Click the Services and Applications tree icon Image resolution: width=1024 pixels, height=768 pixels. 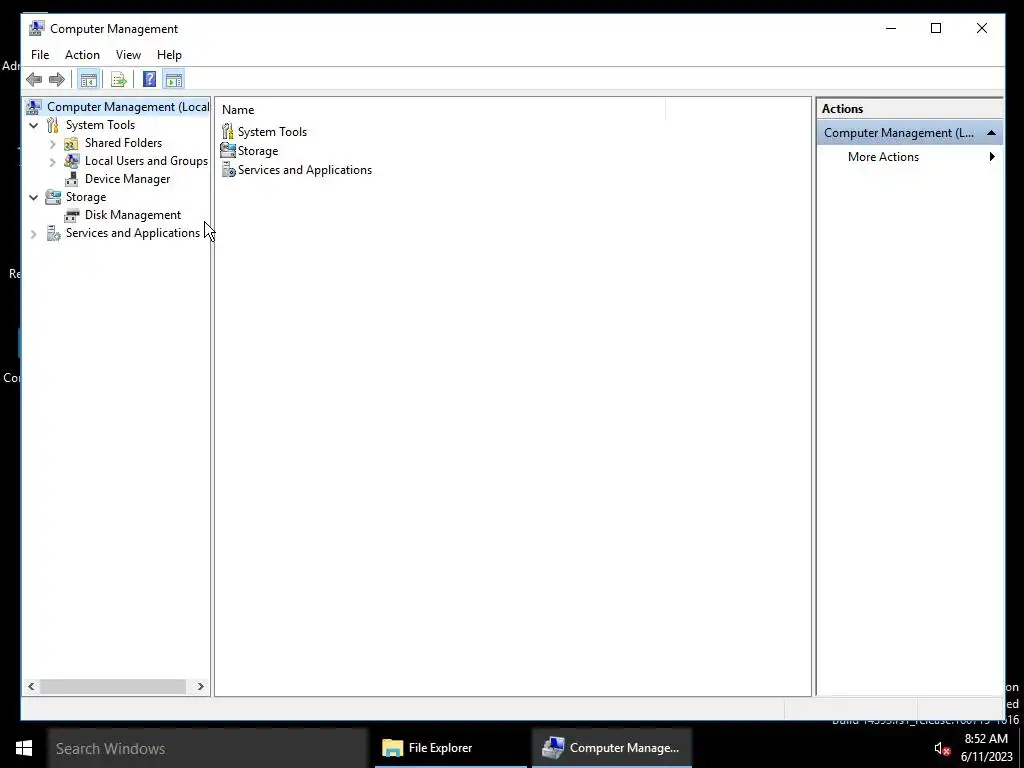(x=54, y=233)
